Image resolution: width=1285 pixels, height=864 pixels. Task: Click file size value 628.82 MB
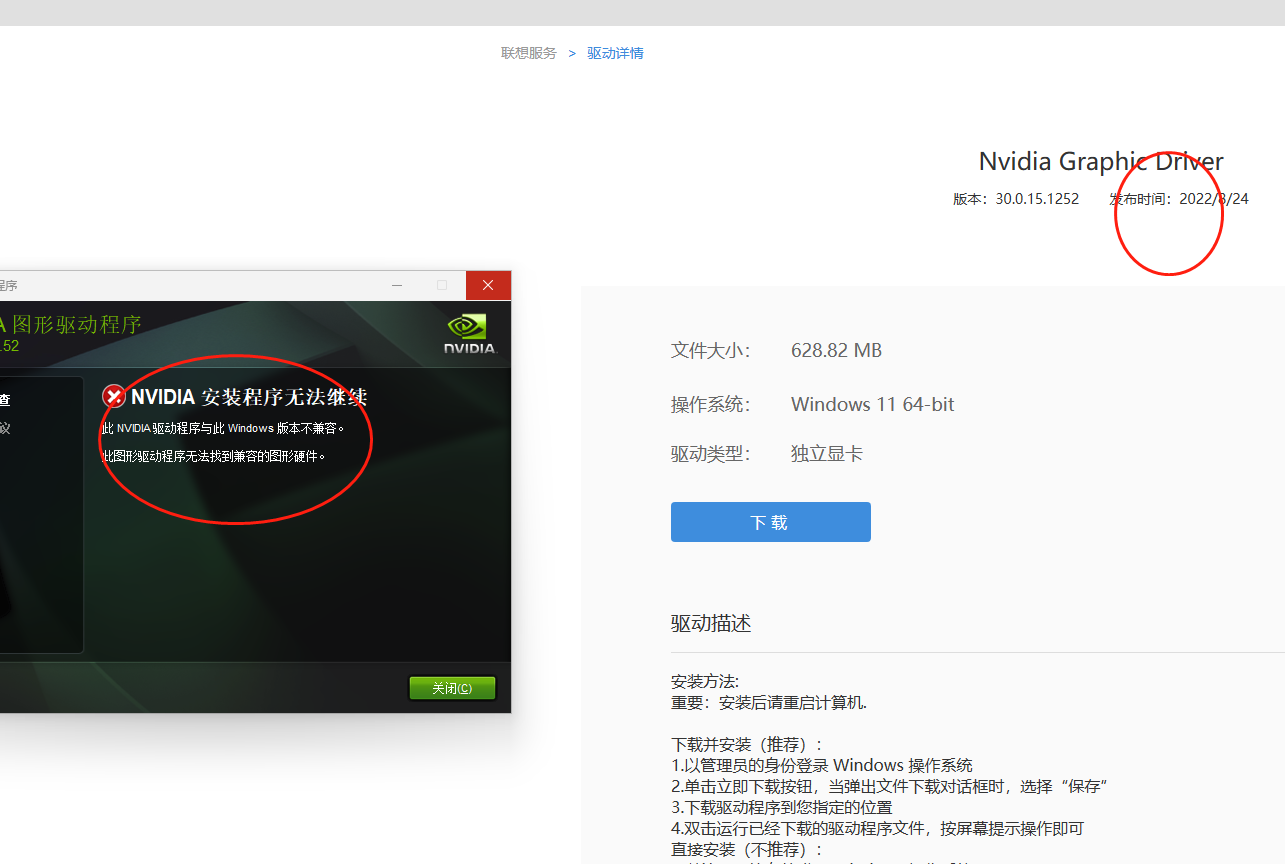click(x=836, y=350)
